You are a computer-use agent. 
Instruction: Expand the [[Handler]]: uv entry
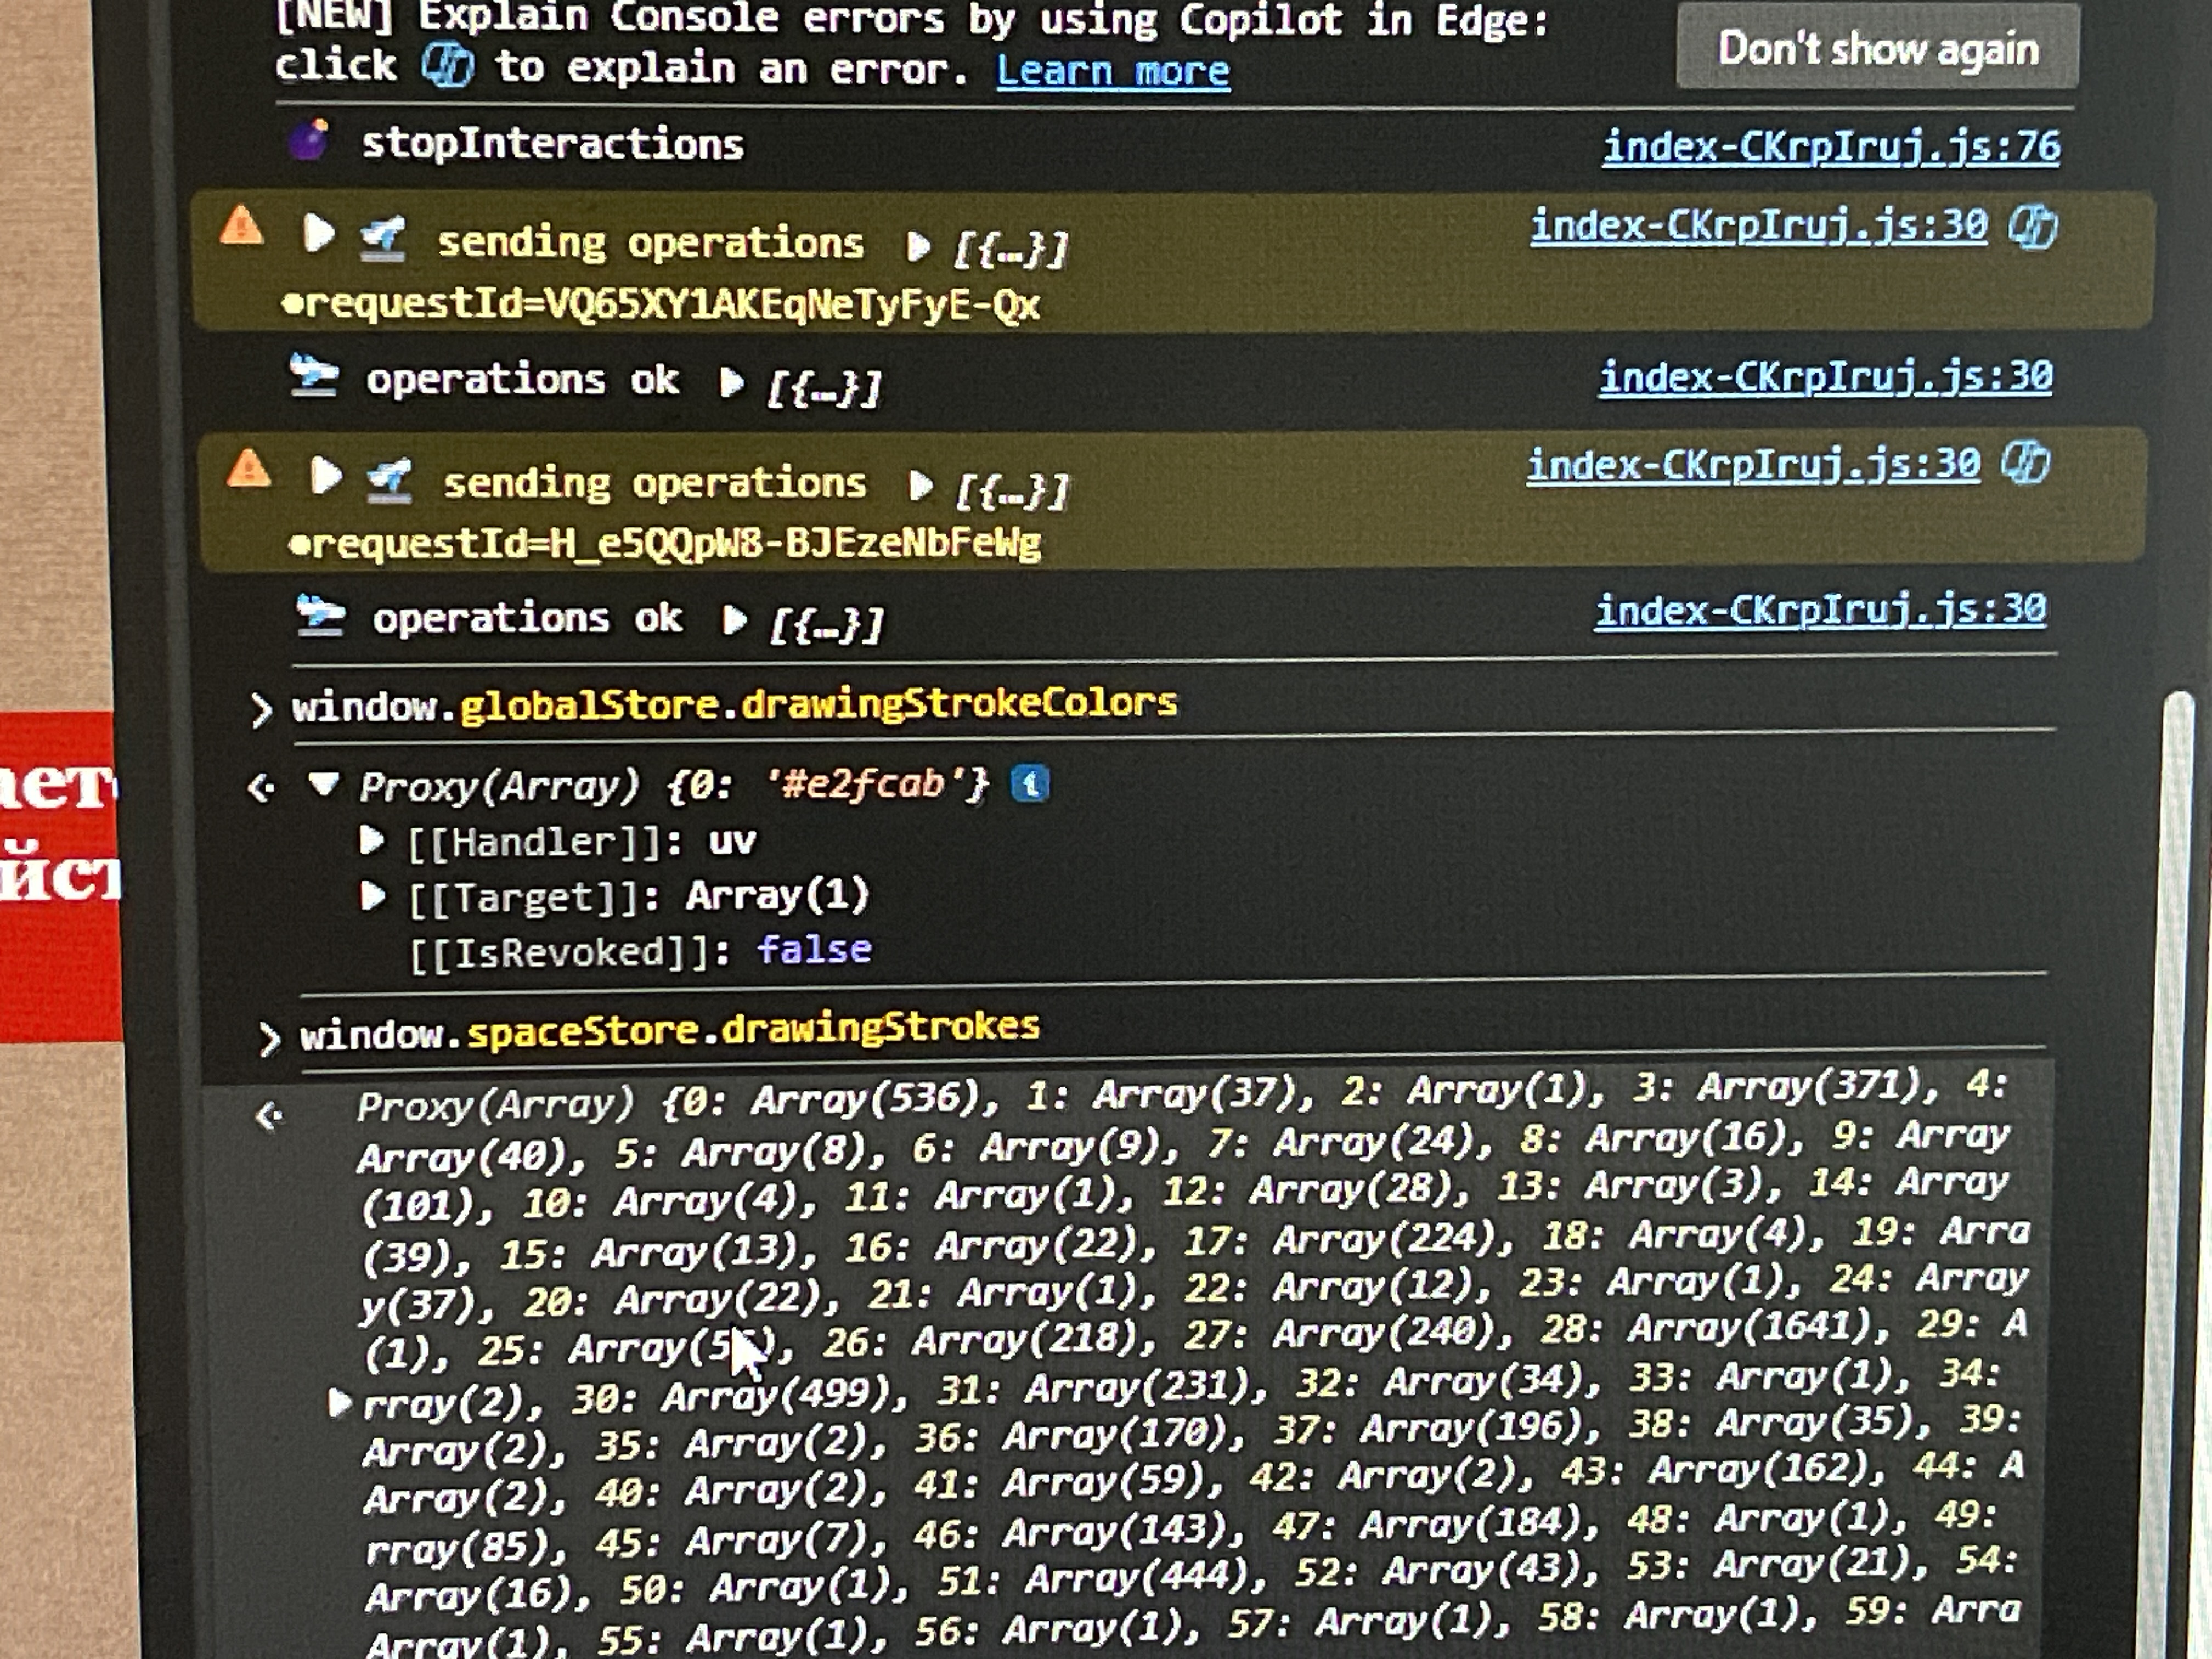coord(372,840)
